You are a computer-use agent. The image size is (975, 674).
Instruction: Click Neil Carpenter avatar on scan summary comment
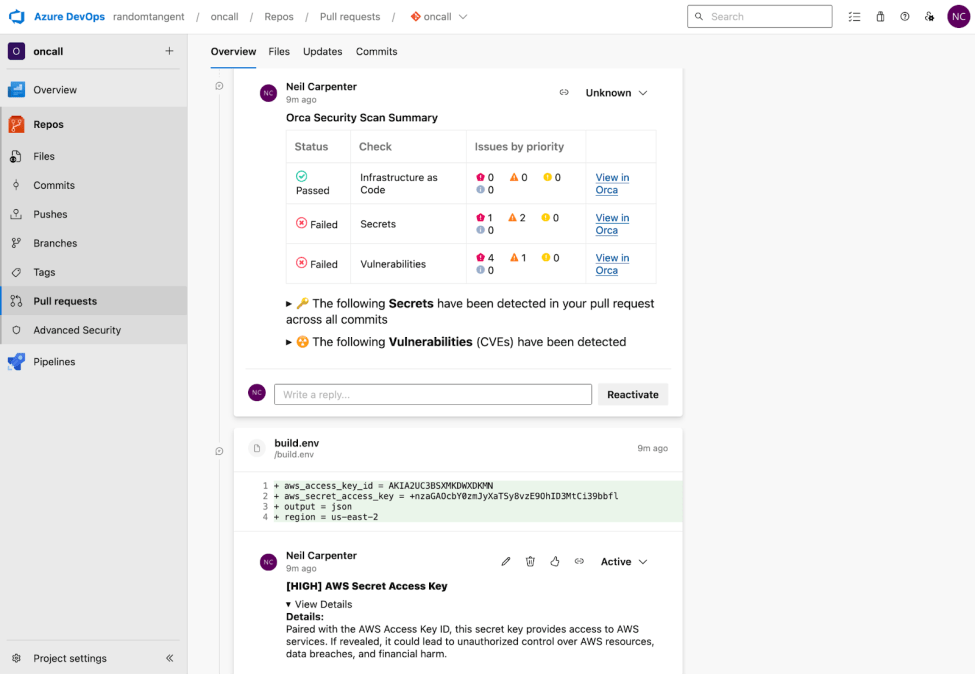point(268,93)
